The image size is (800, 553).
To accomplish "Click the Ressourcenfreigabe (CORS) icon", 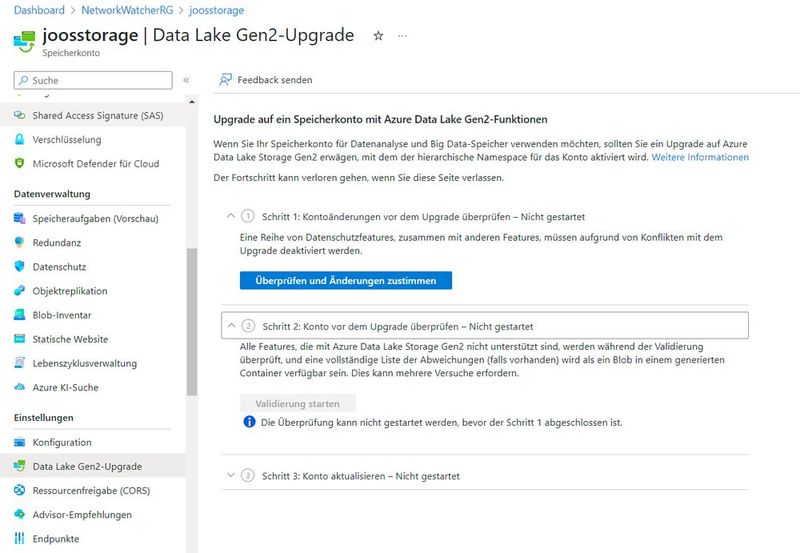I will [19, 490].
